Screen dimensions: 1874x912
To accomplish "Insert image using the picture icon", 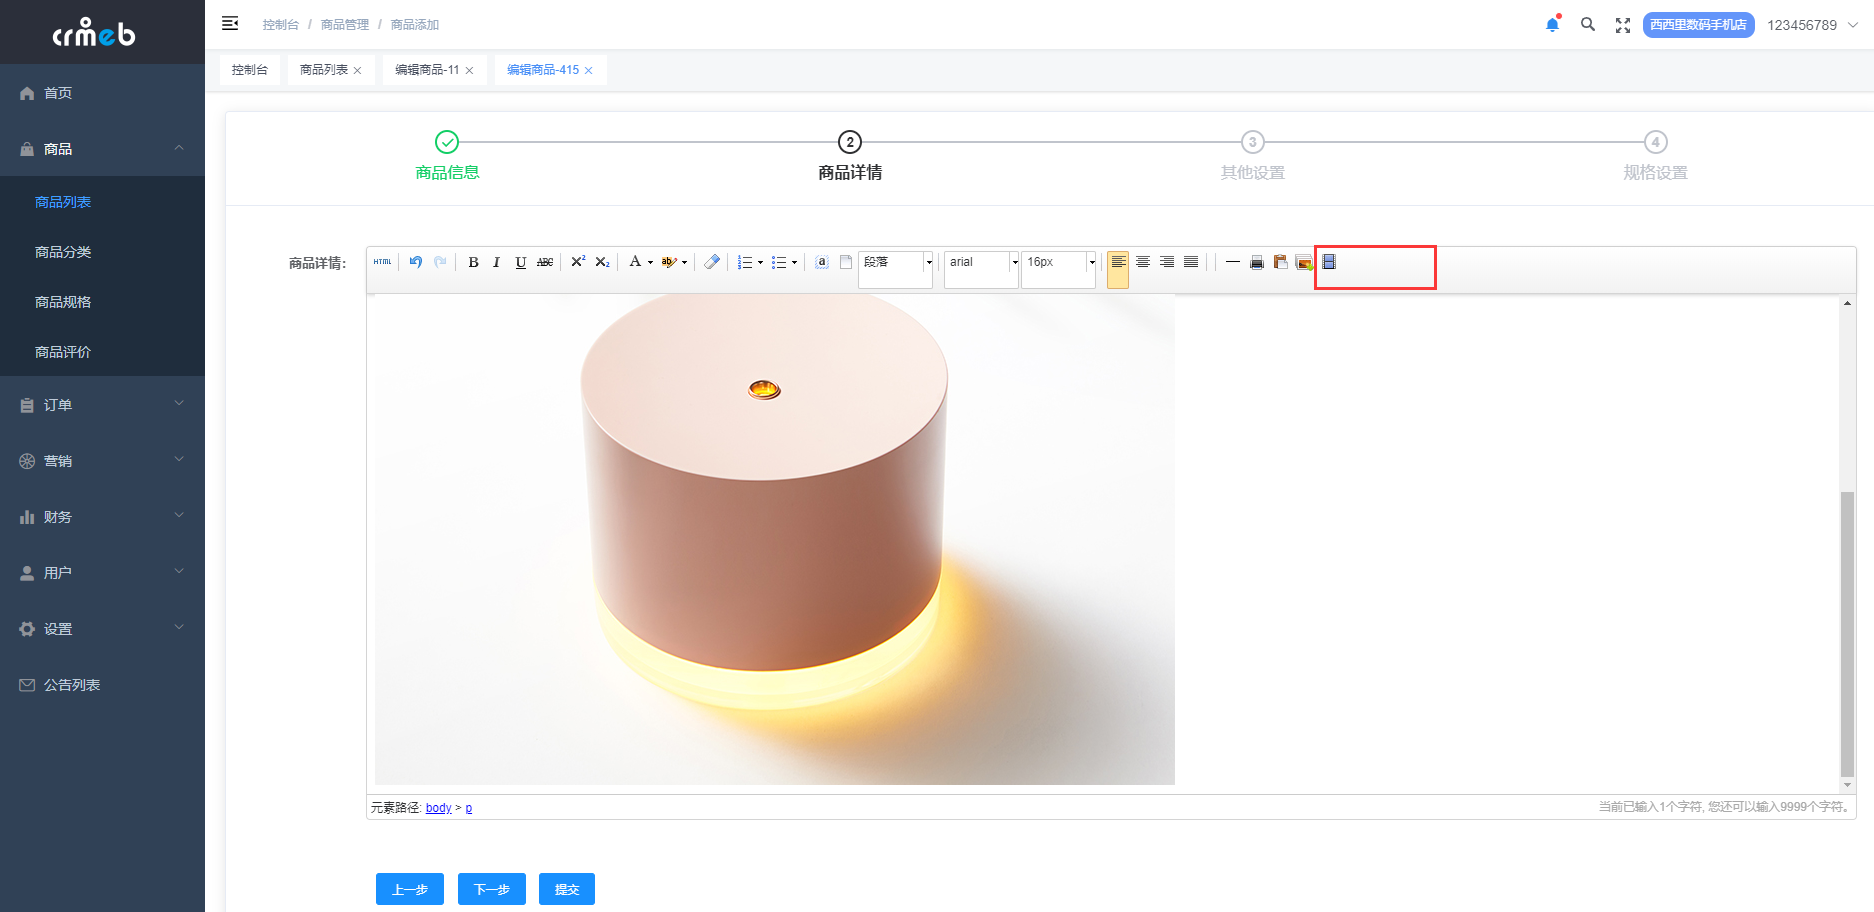I will coord(1304,262).
